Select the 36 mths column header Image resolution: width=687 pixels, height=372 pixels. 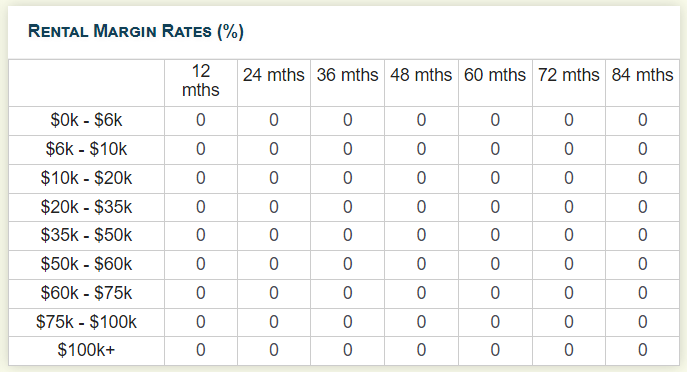[347, 75]
